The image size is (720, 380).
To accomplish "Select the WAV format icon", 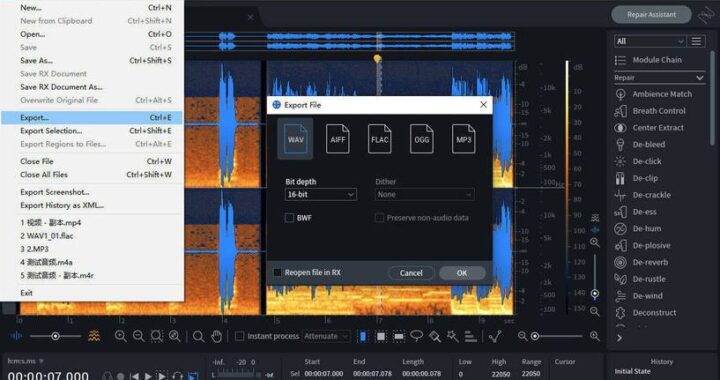I will (x=295, y=139).
